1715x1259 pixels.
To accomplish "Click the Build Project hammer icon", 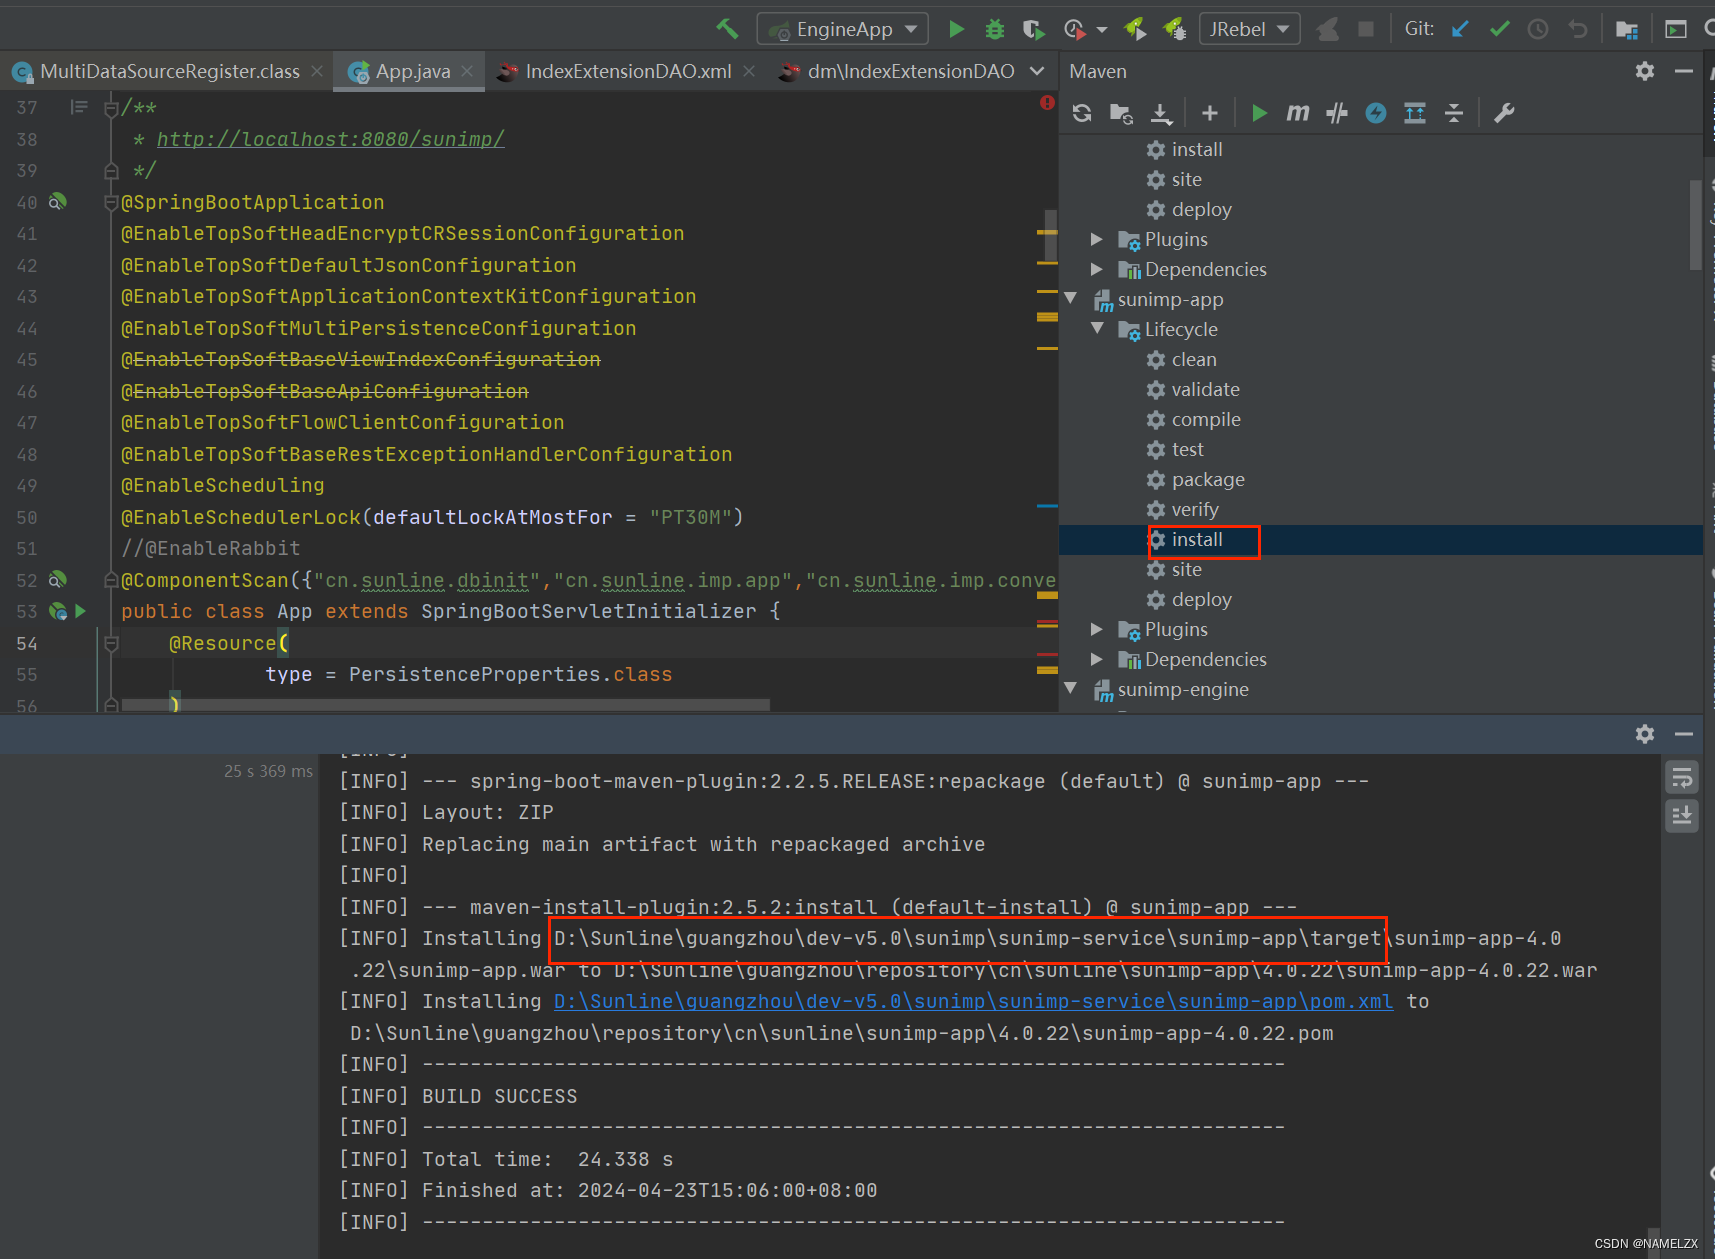I will pos(727,29).
